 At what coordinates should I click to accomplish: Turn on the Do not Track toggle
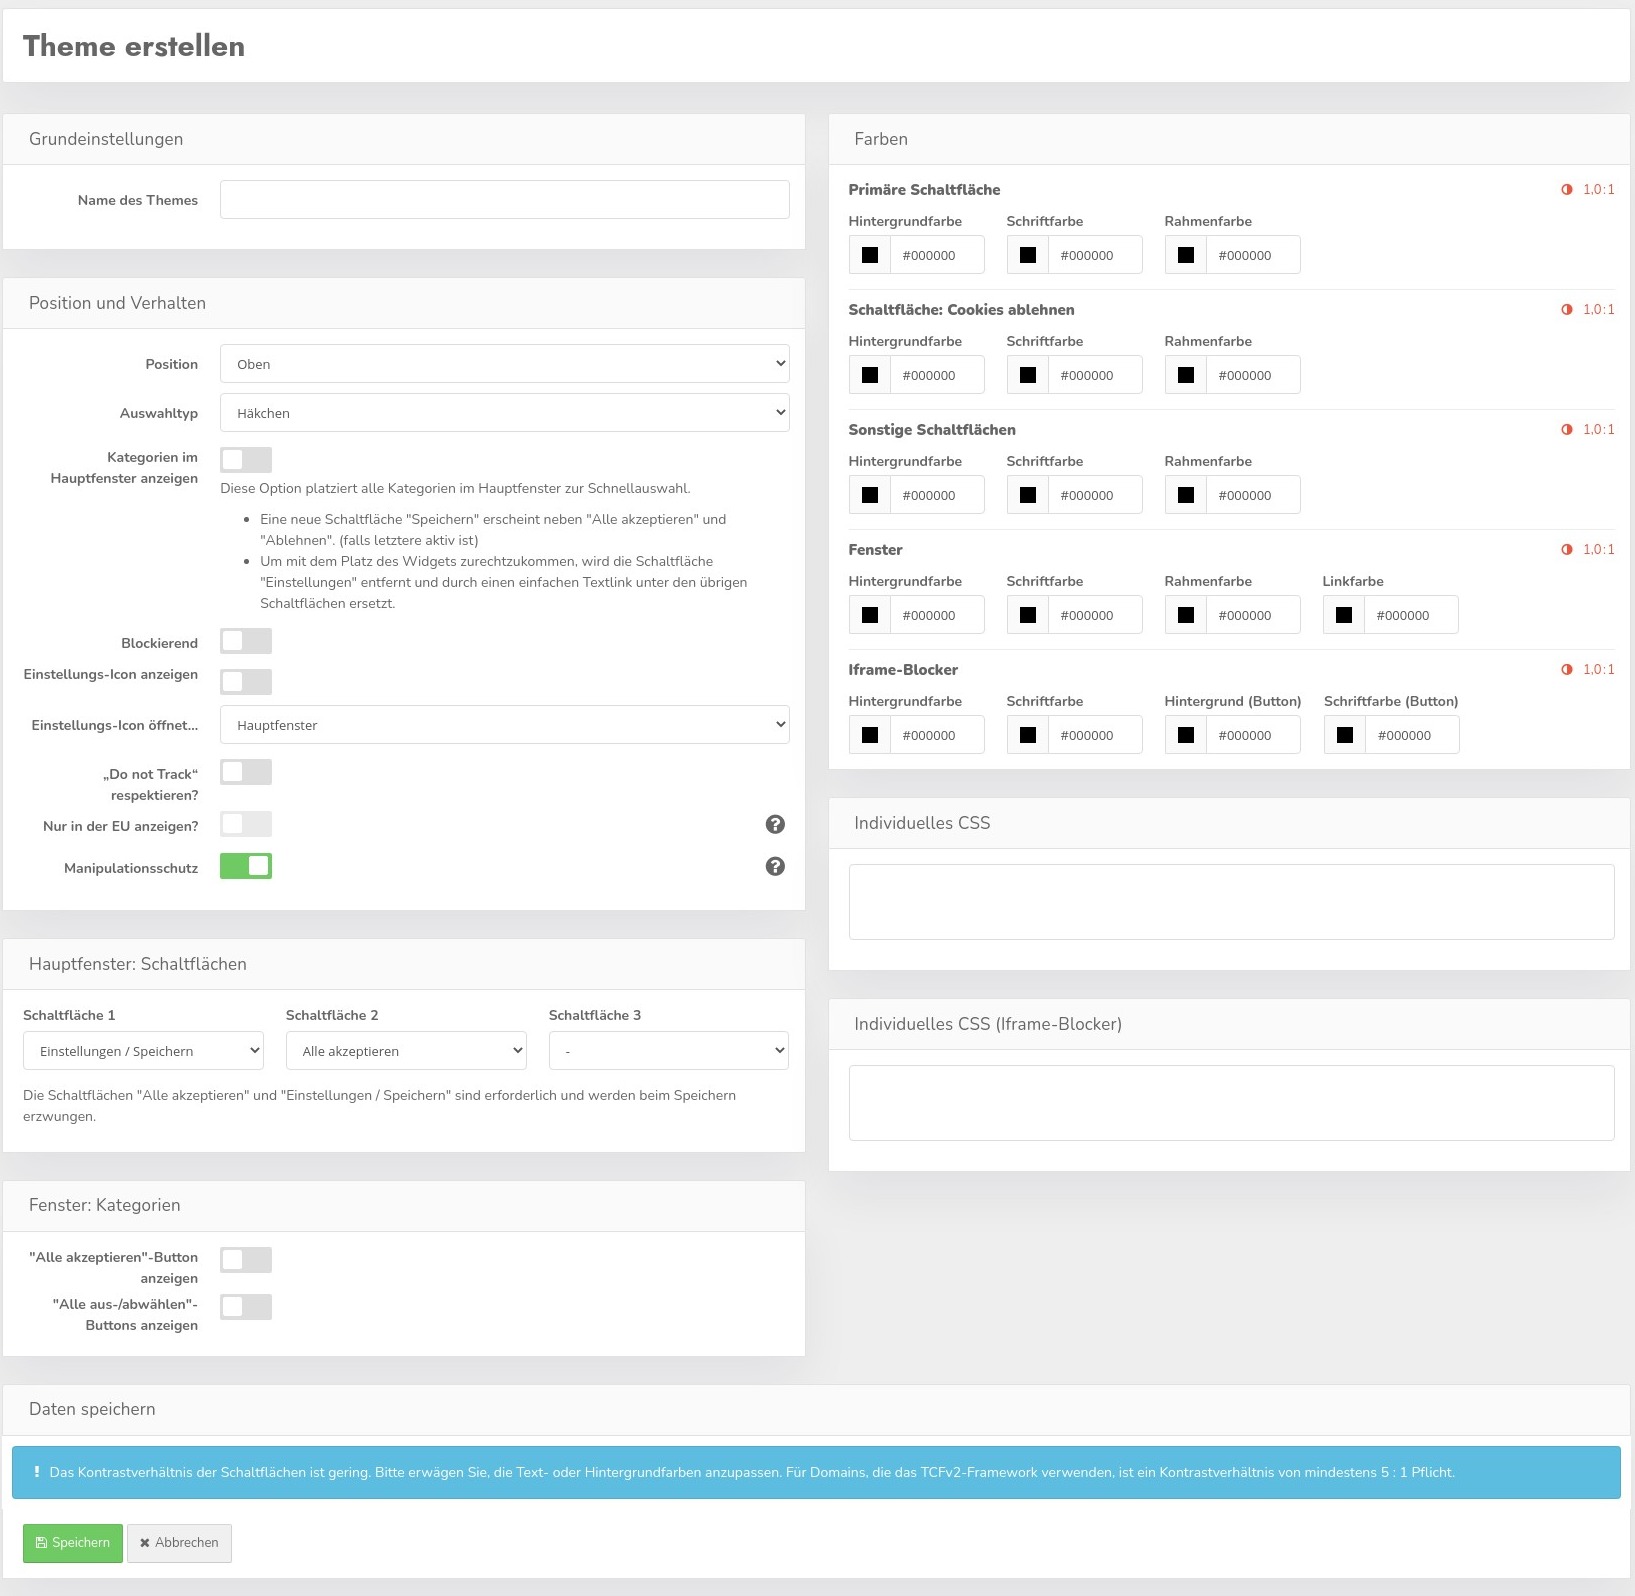click(246, 772)
